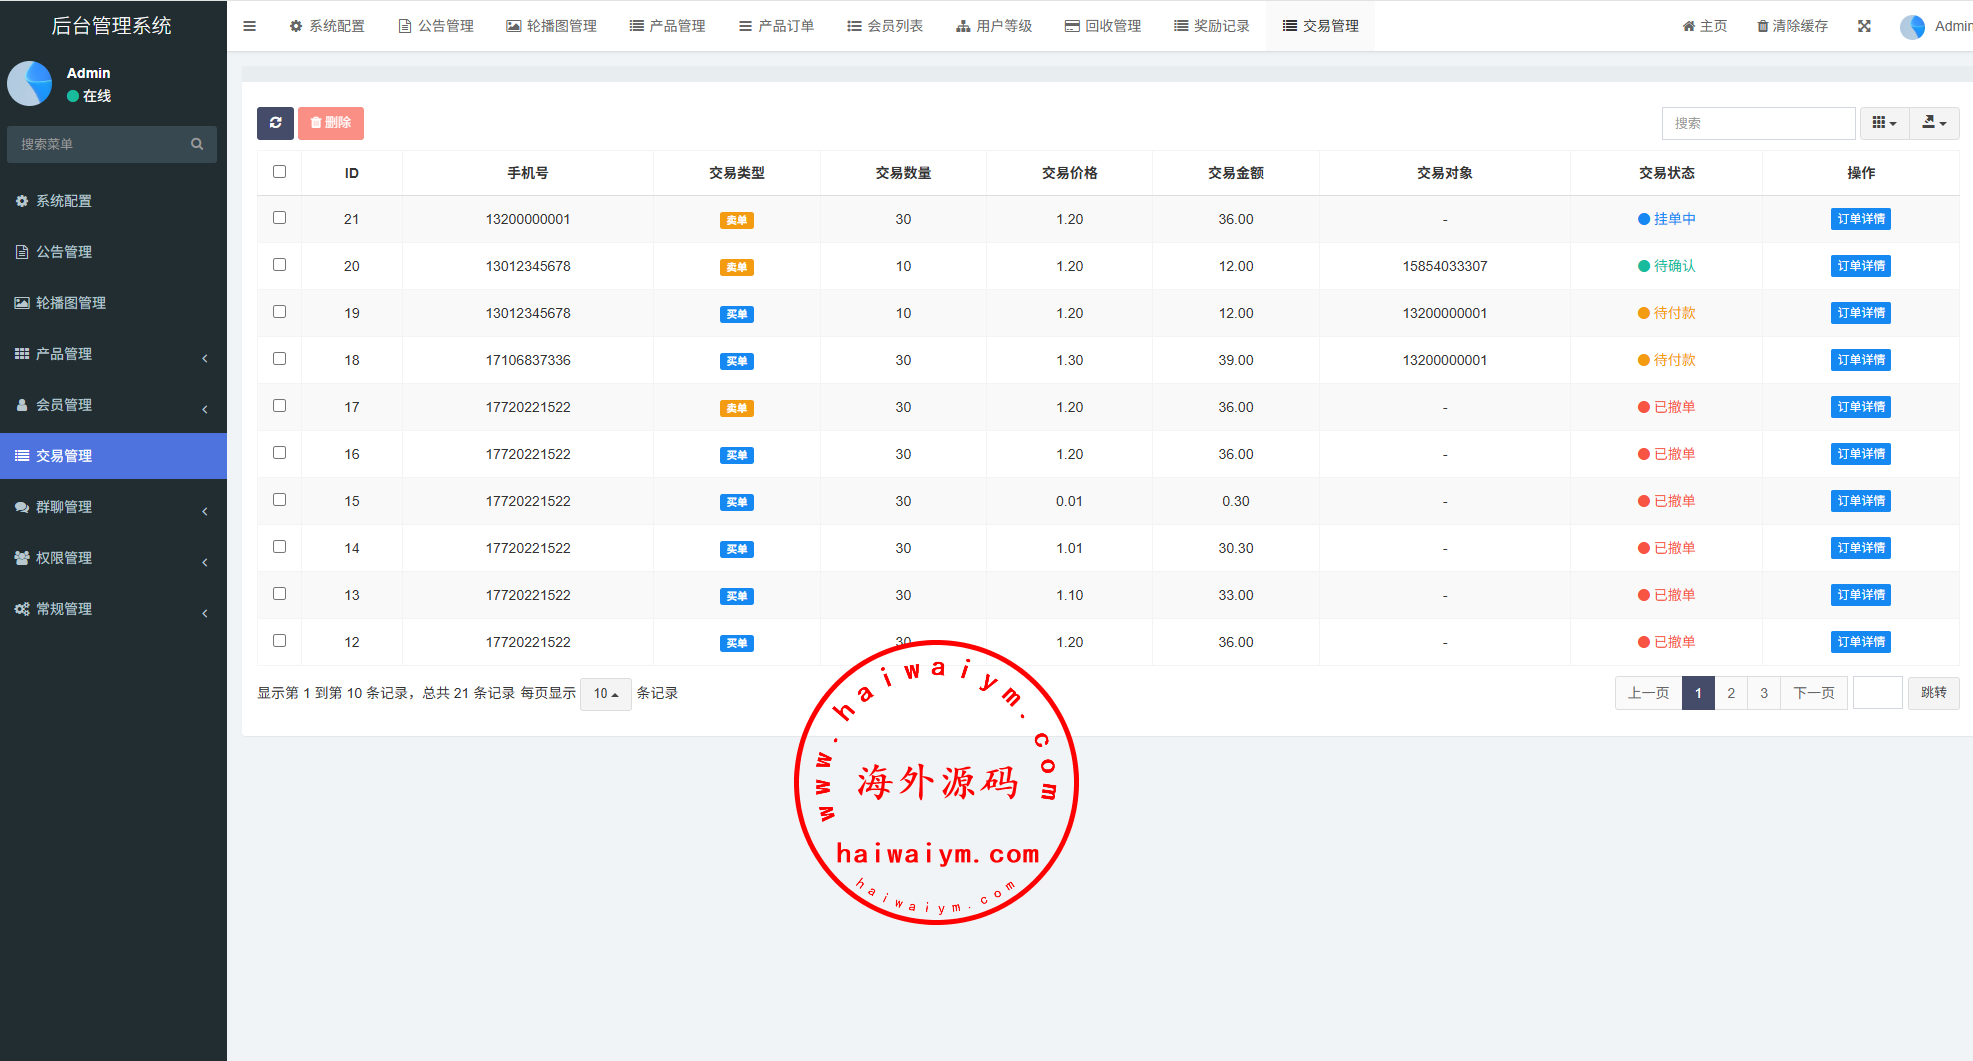Click the fullscreen expand icon
The height and width of the screenshot is (1061, 1973).
(1864, 26)
